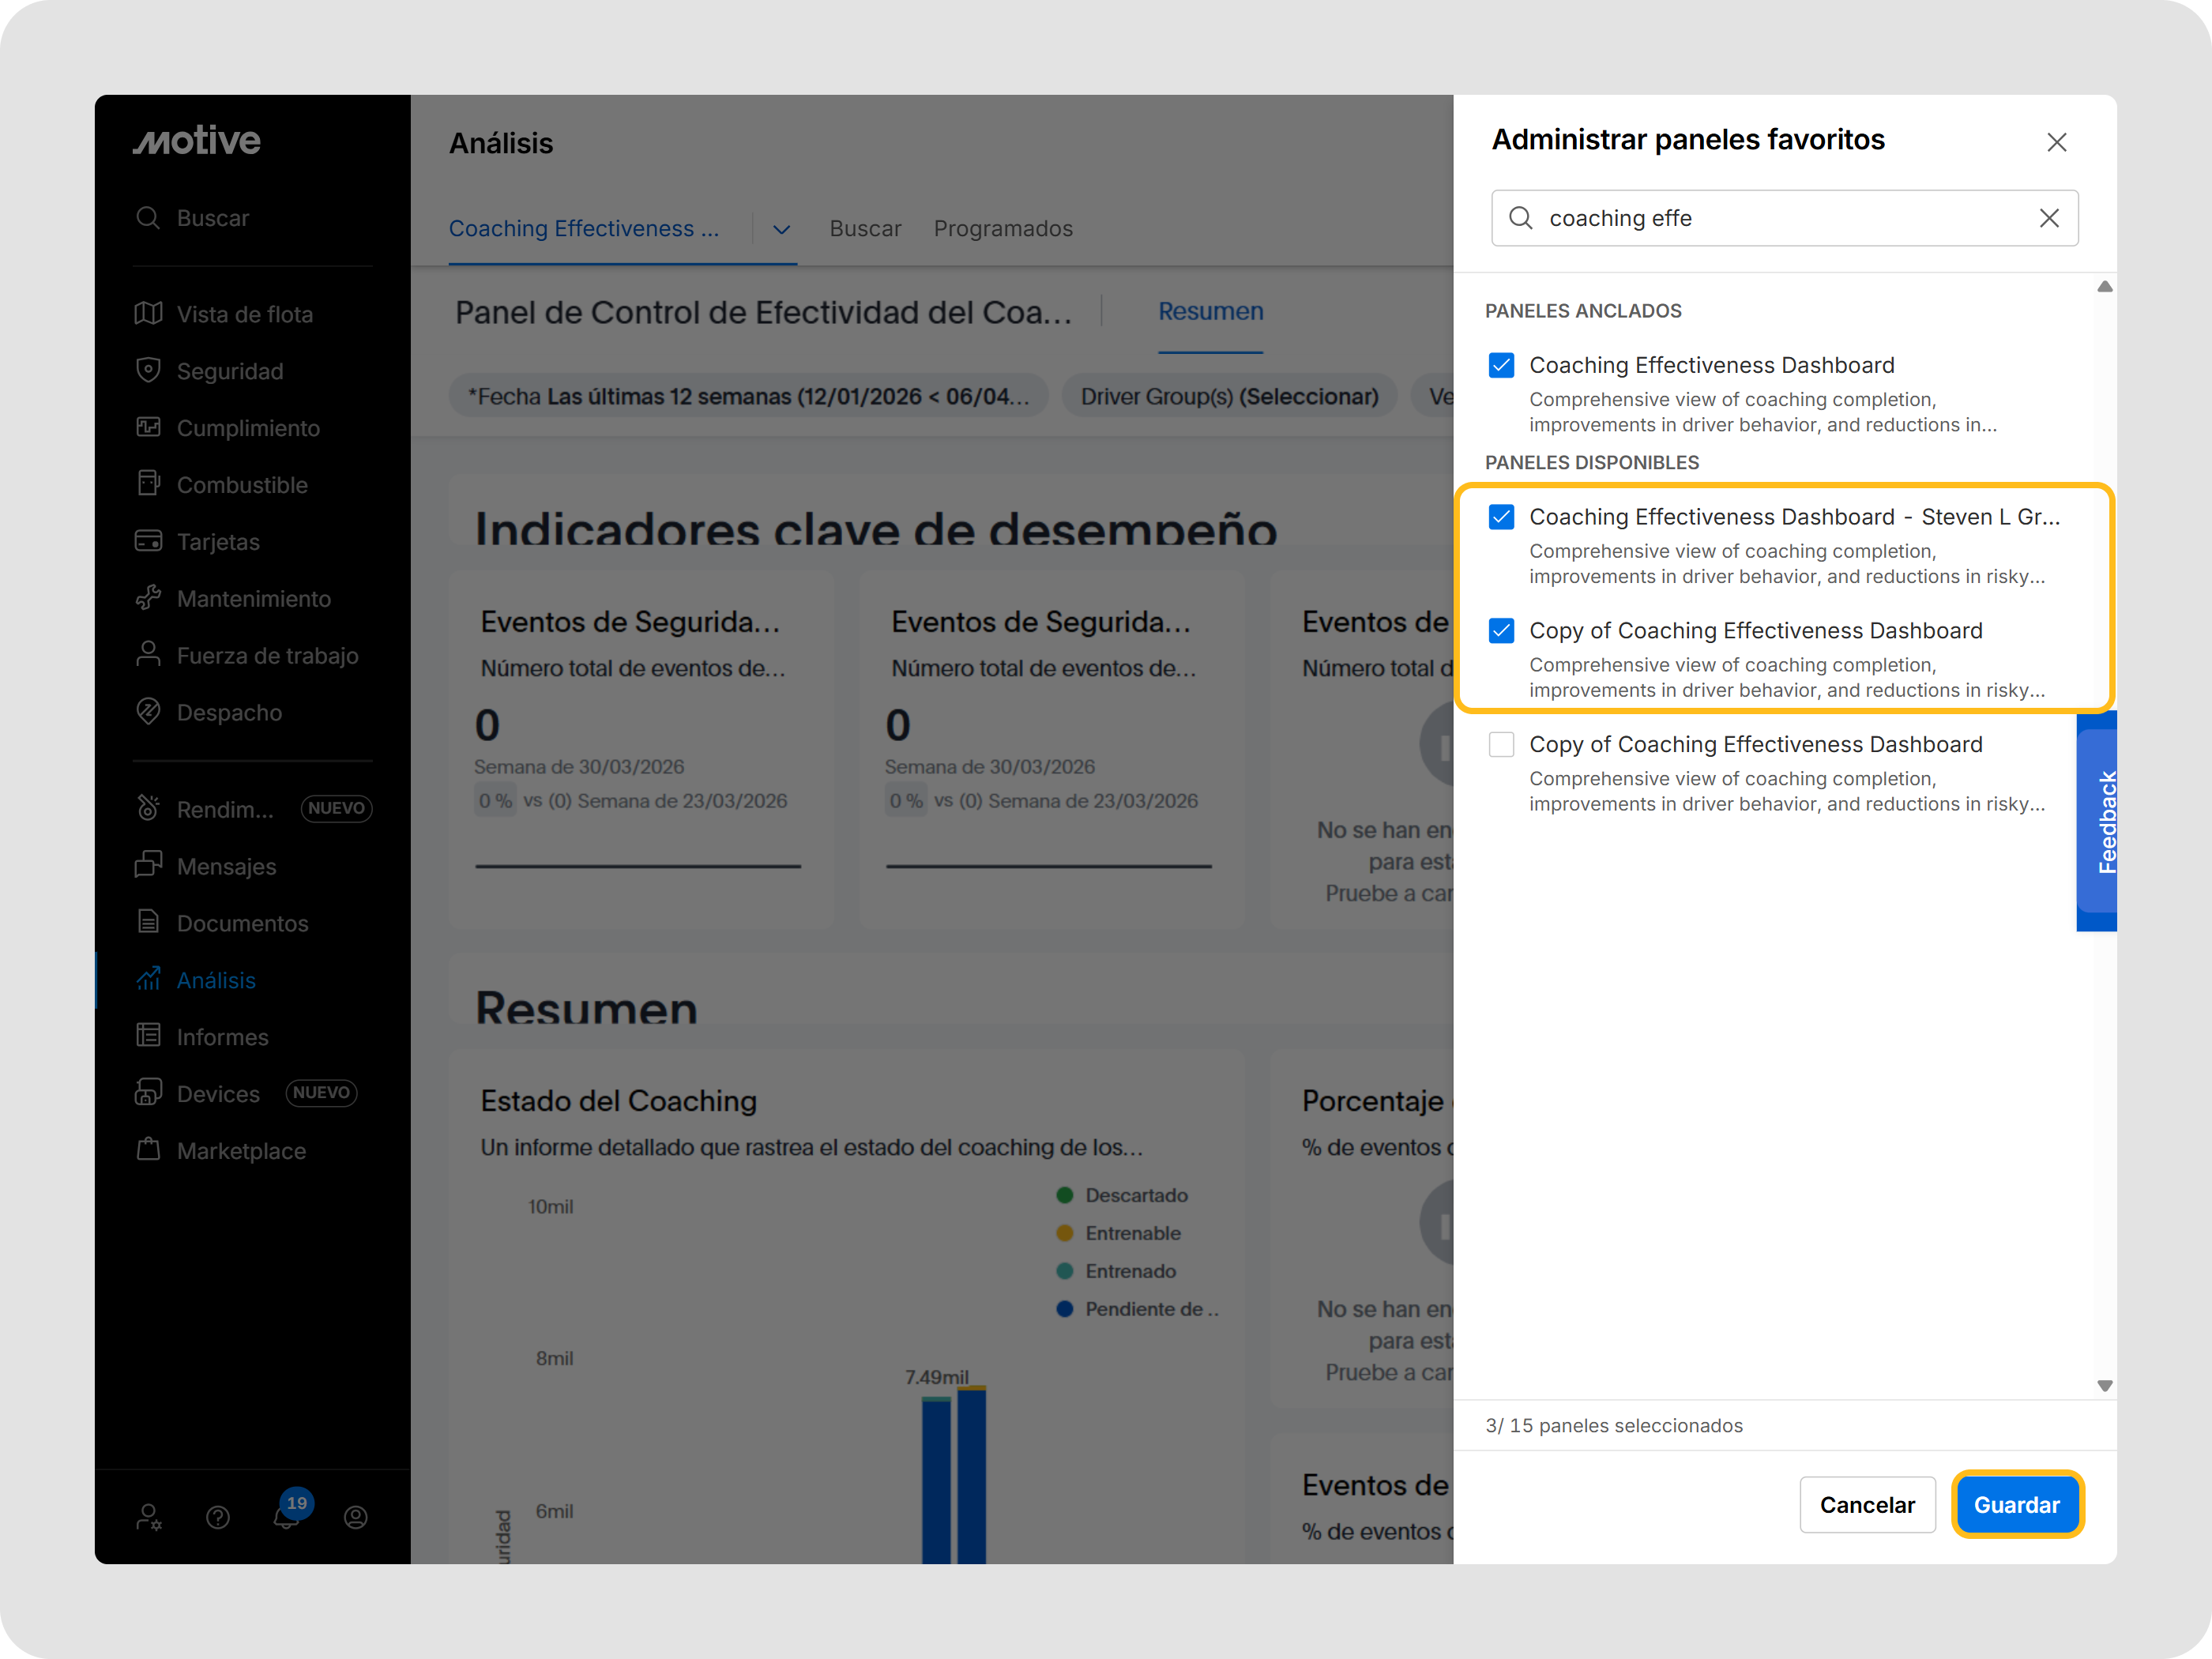Select the Resumen tab
This screenshot has height=1659, width=2212.
(x=1210, y=312)
